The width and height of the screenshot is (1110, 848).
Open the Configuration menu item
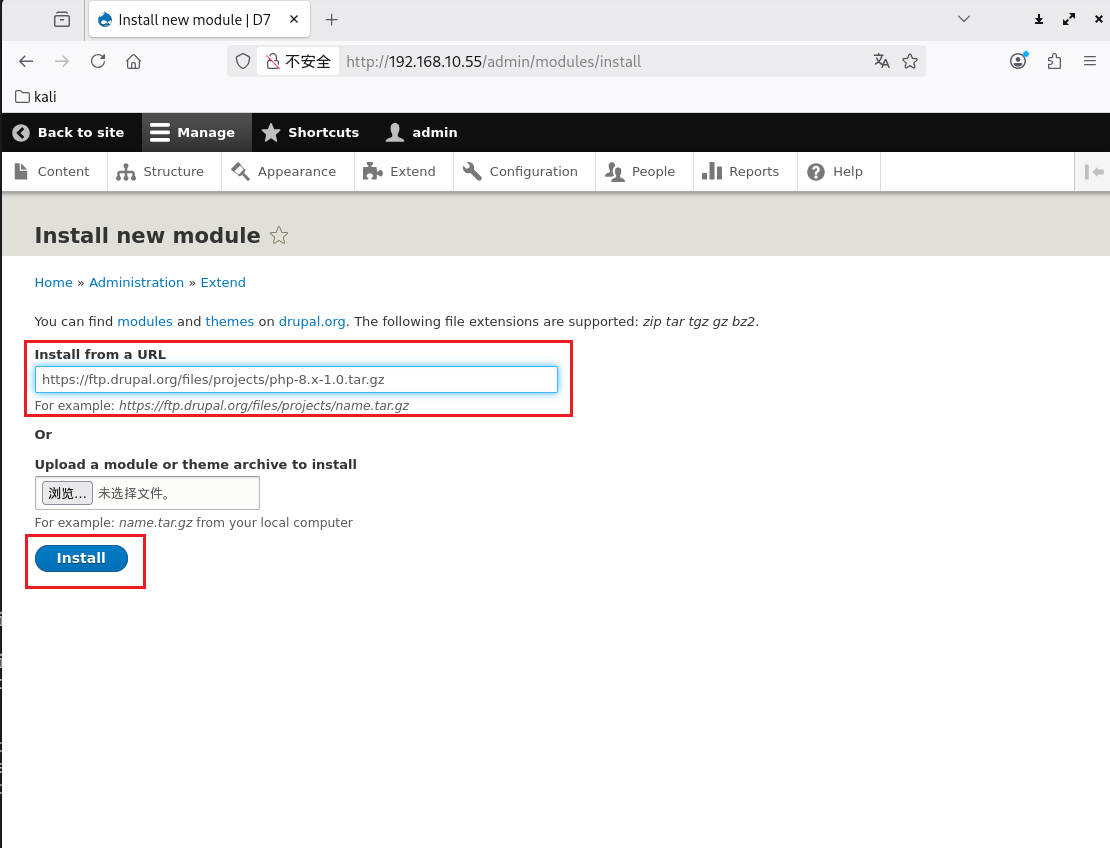(x=521, y=172)
